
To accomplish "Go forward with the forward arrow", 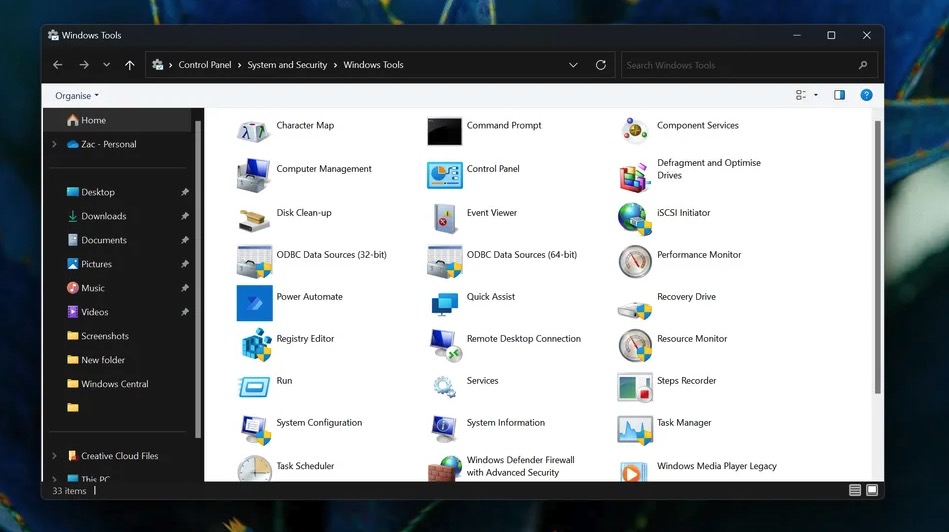I will 84,65.
